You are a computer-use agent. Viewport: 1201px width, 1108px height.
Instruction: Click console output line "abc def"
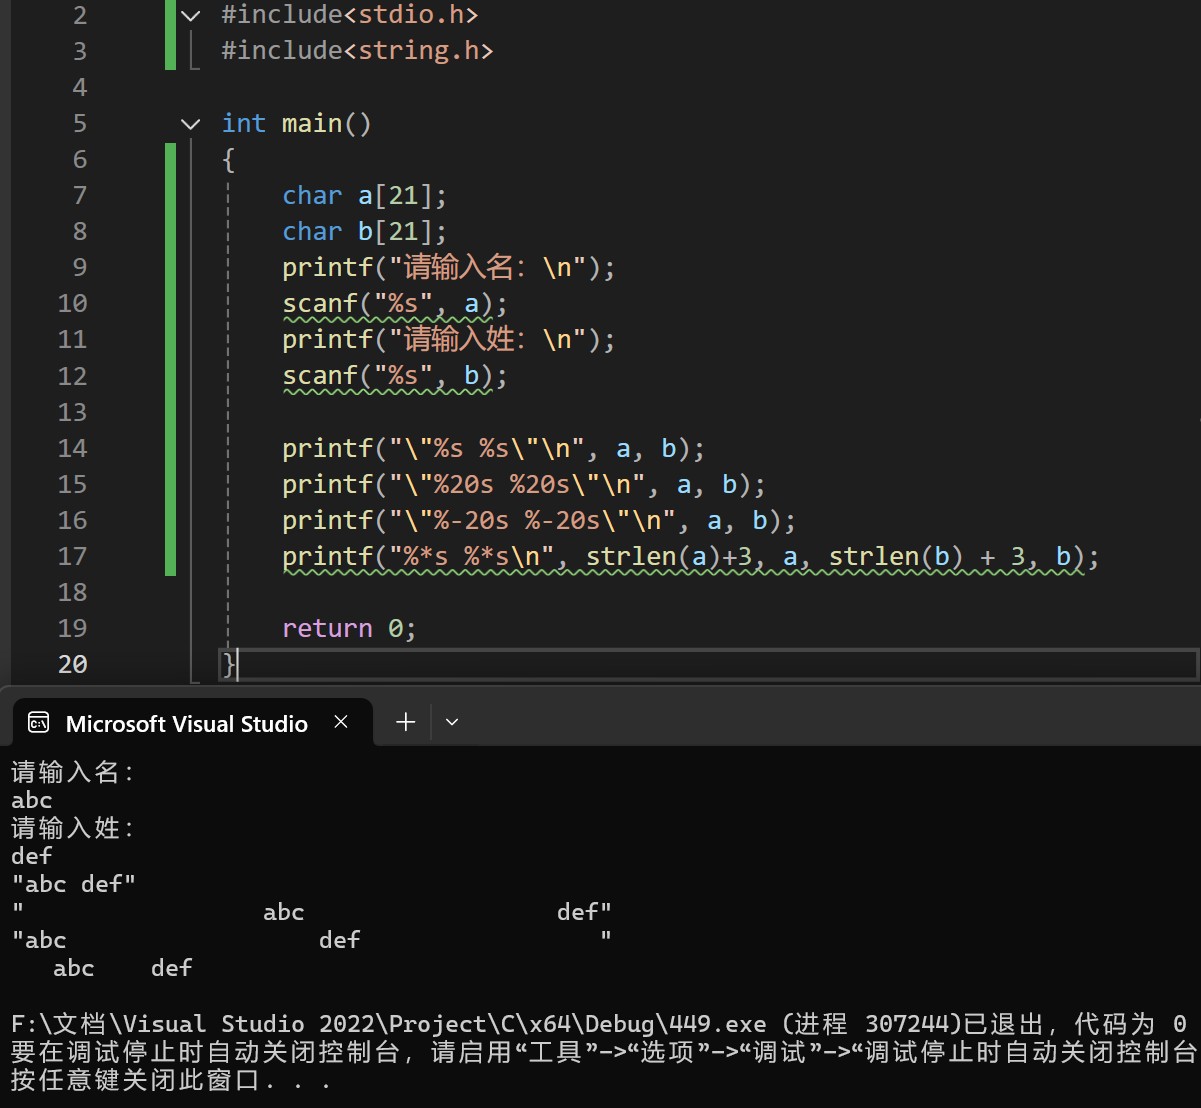pos(73,884)
